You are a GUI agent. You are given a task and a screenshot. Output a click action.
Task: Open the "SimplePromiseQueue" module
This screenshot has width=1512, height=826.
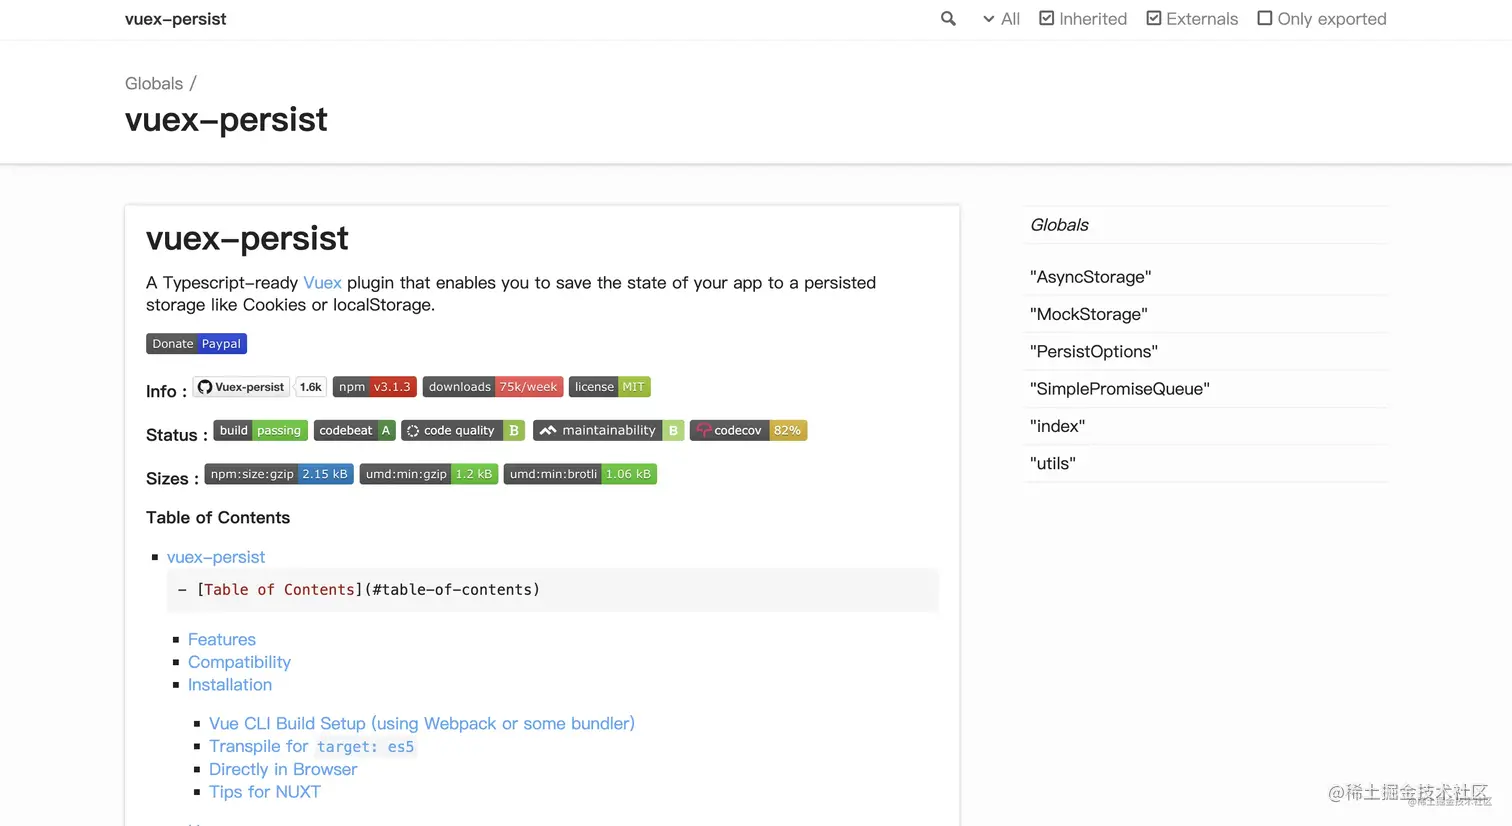click(1119, 389)
